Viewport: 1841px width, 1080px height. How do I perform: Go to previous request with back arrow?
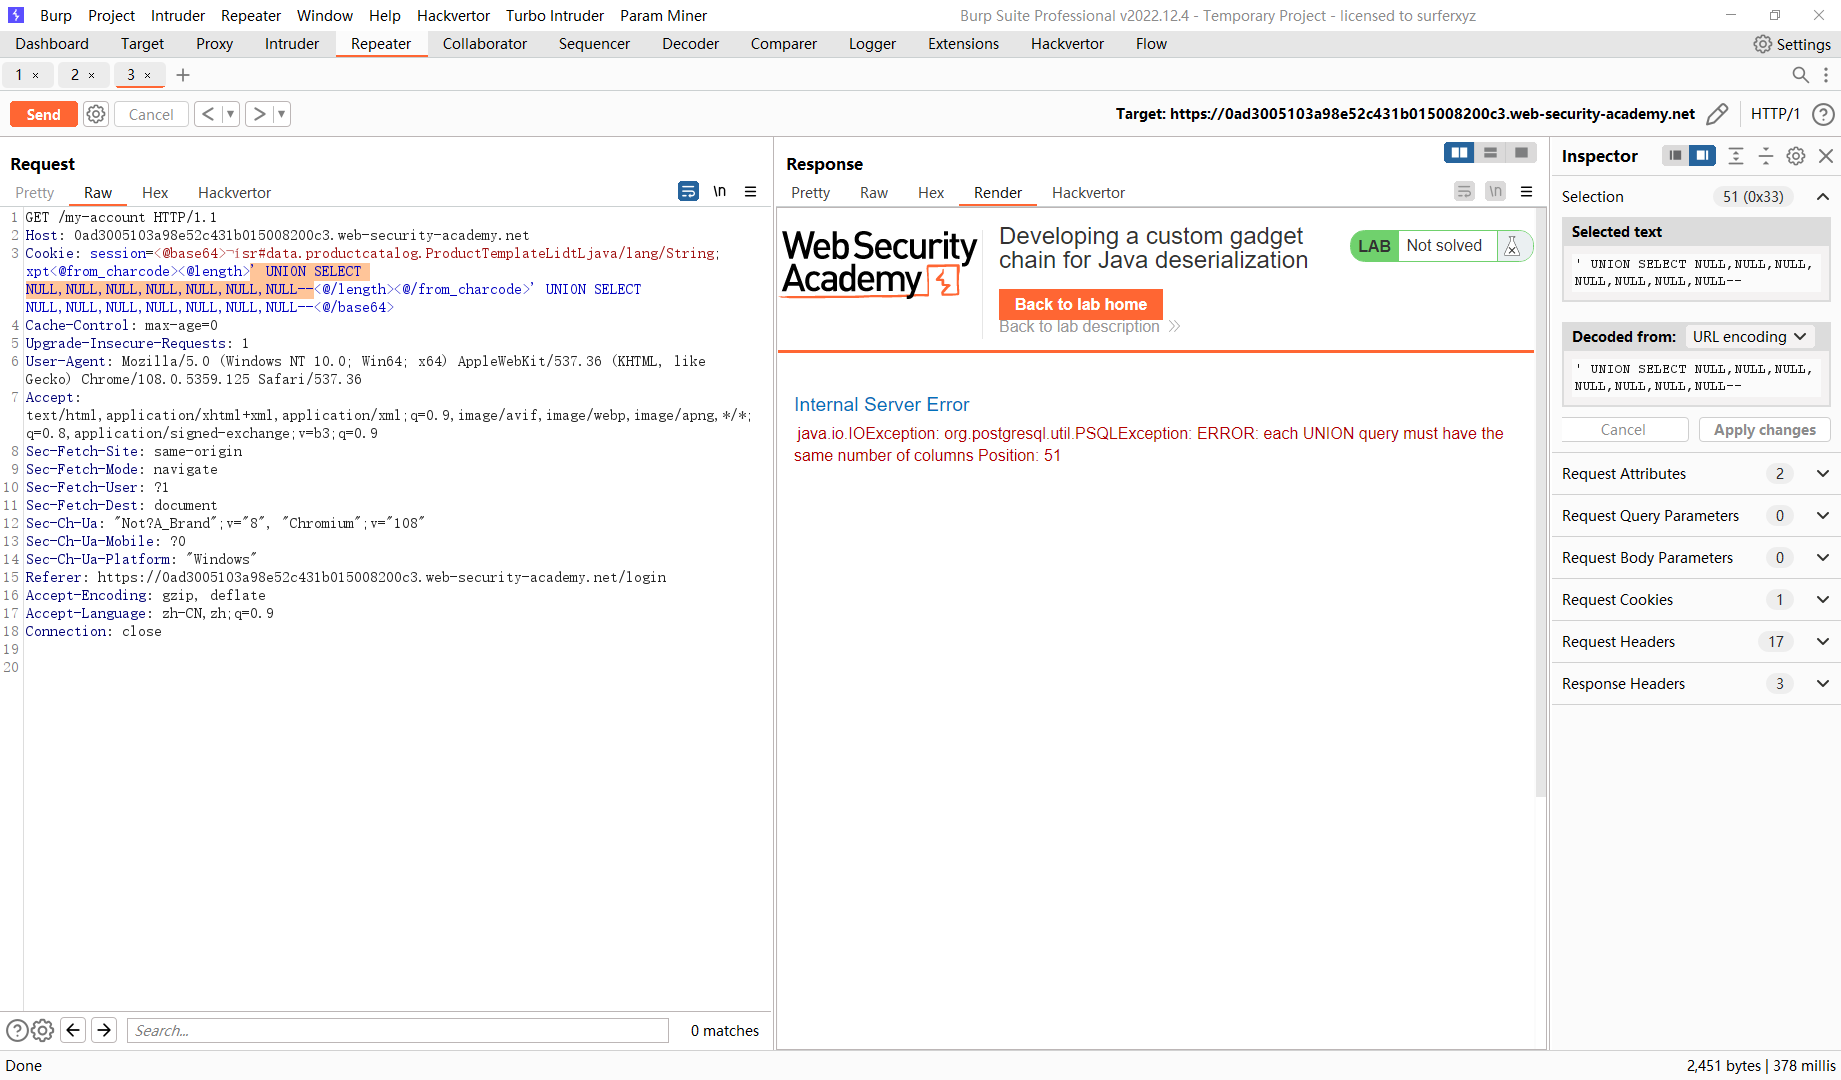coord(208,114)
